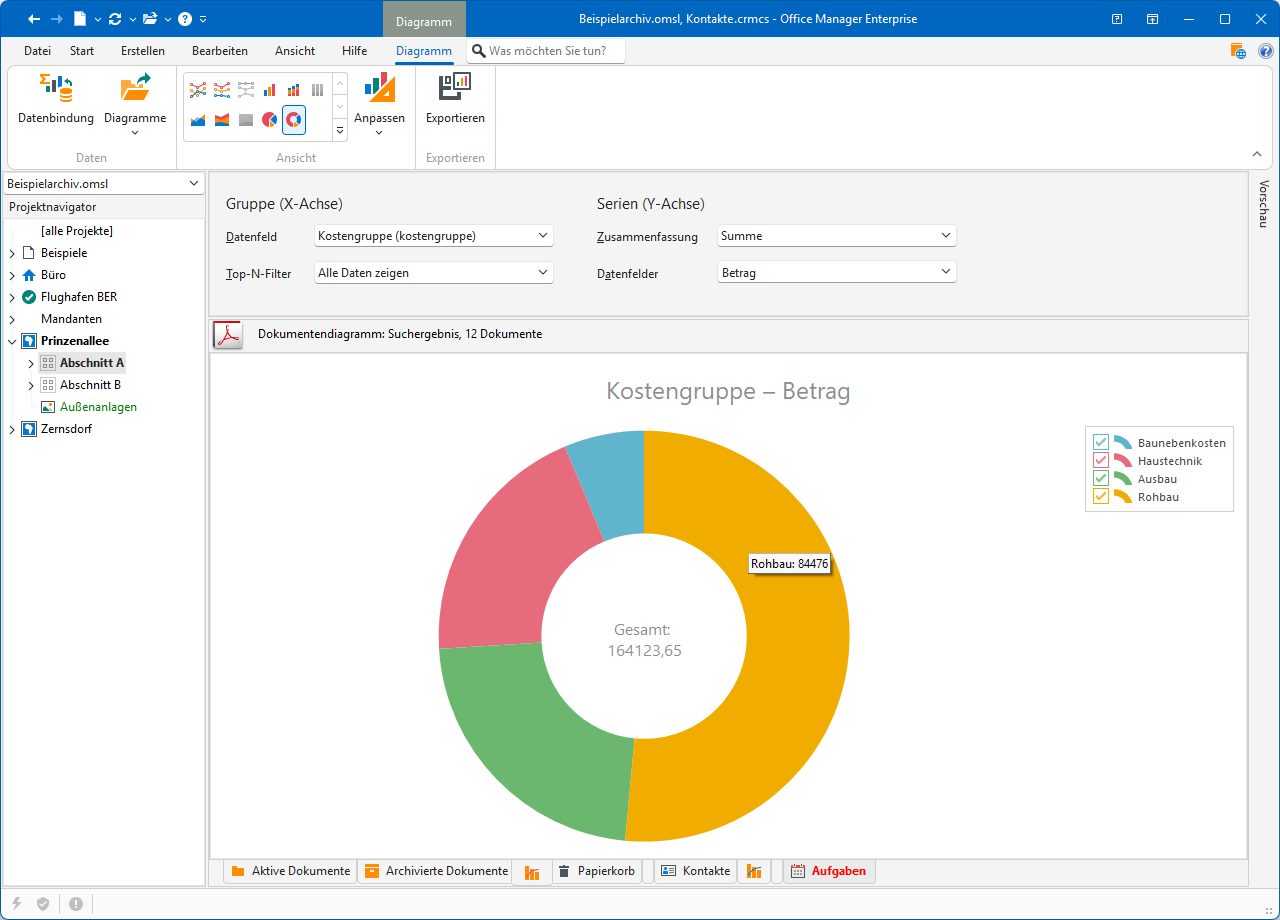Switch to the Erstellen ribbon tab
Image resolution: width=1280 pixels, height=920 pixels.
click(143, 51)
